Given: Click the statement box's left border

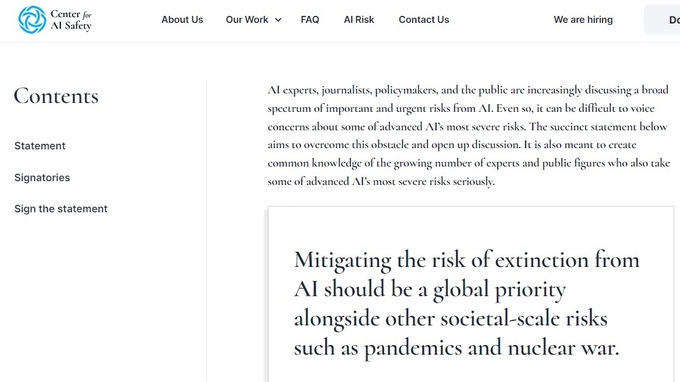Looking at the screenshot, I should click(x=266, y=295).
